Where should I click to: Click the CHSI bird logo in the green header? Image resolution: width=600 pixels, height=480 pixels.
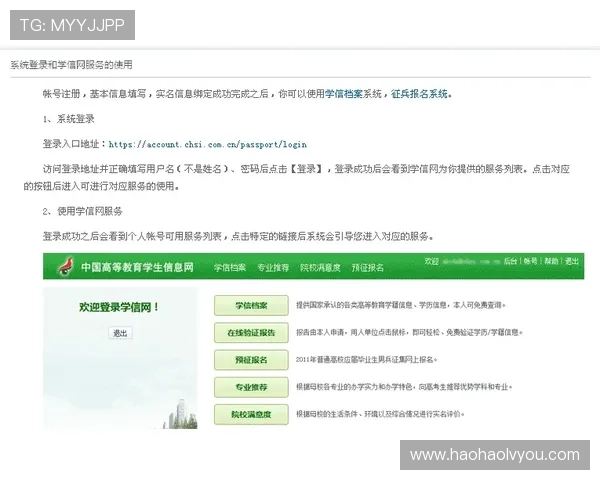(x=66, y=266)
